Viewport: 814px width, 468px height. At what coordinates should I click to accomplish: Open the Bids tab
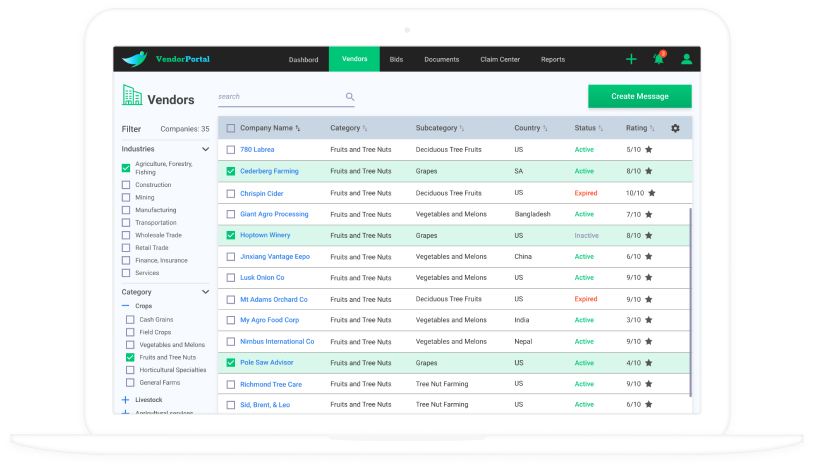point(396,60)
